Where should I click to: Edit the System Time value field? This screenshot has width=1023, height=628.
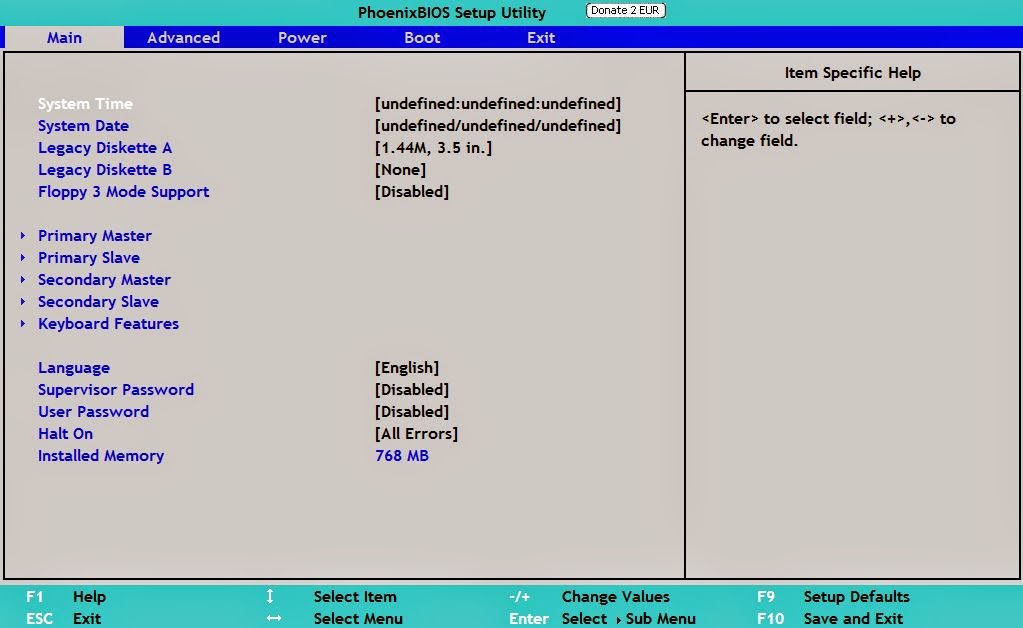(x=498, y=104)
